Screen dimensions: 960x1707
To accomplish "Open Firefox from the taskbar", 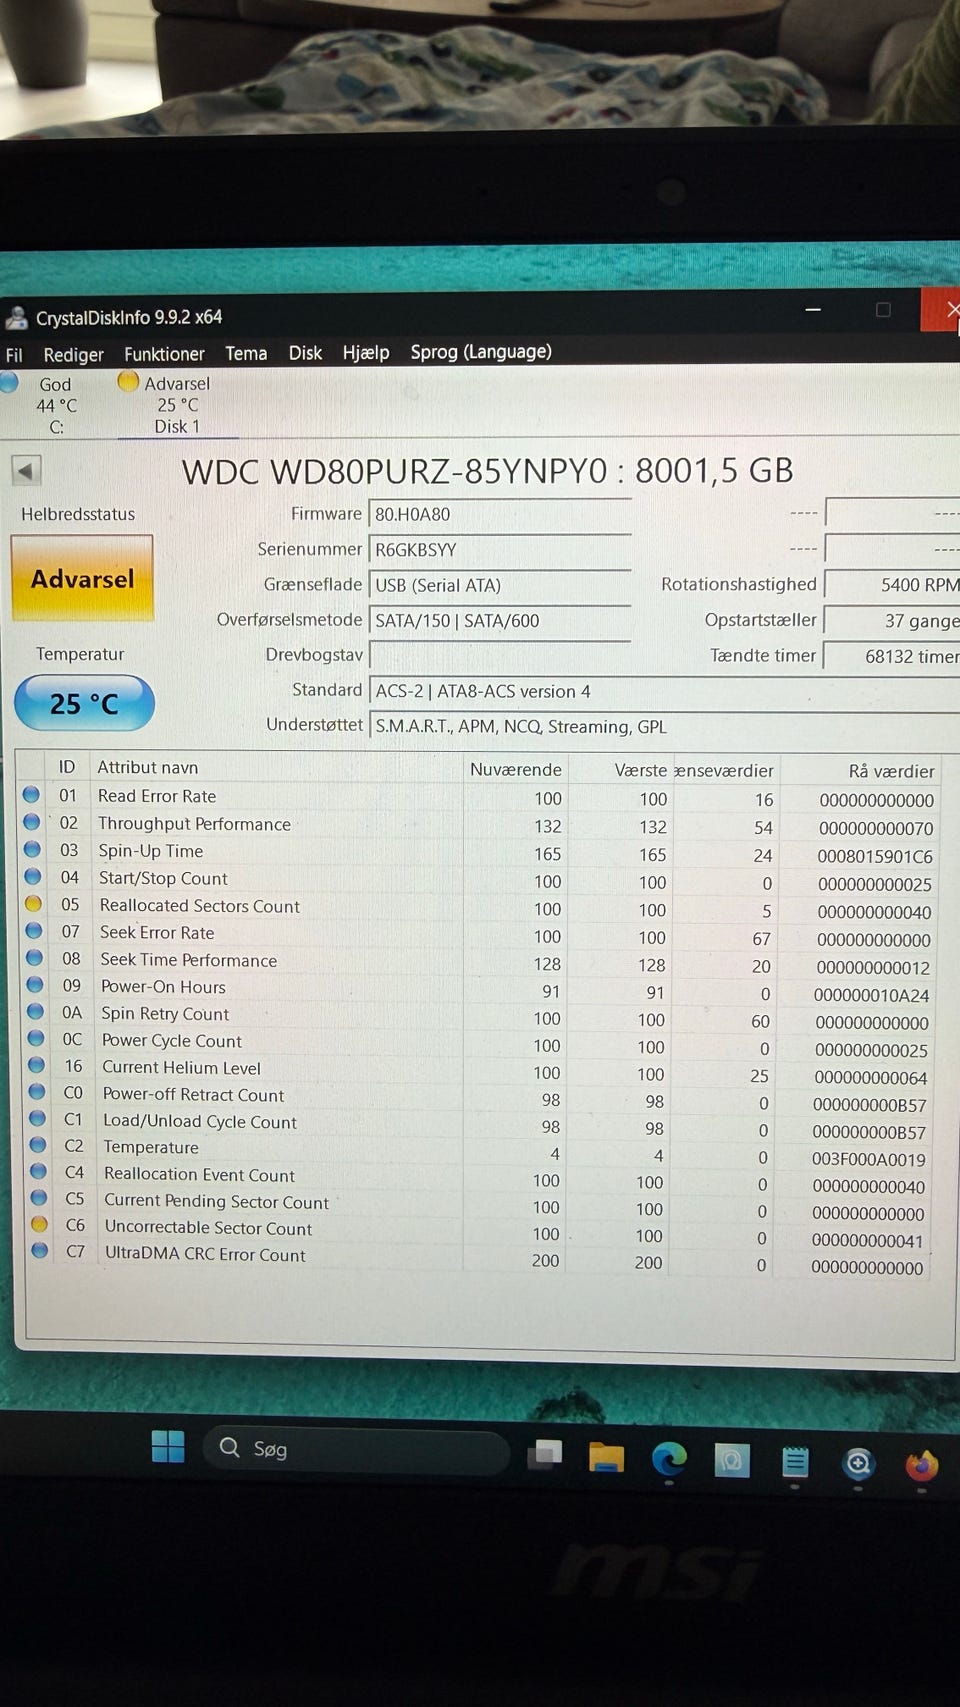I will pos(921,1467).
